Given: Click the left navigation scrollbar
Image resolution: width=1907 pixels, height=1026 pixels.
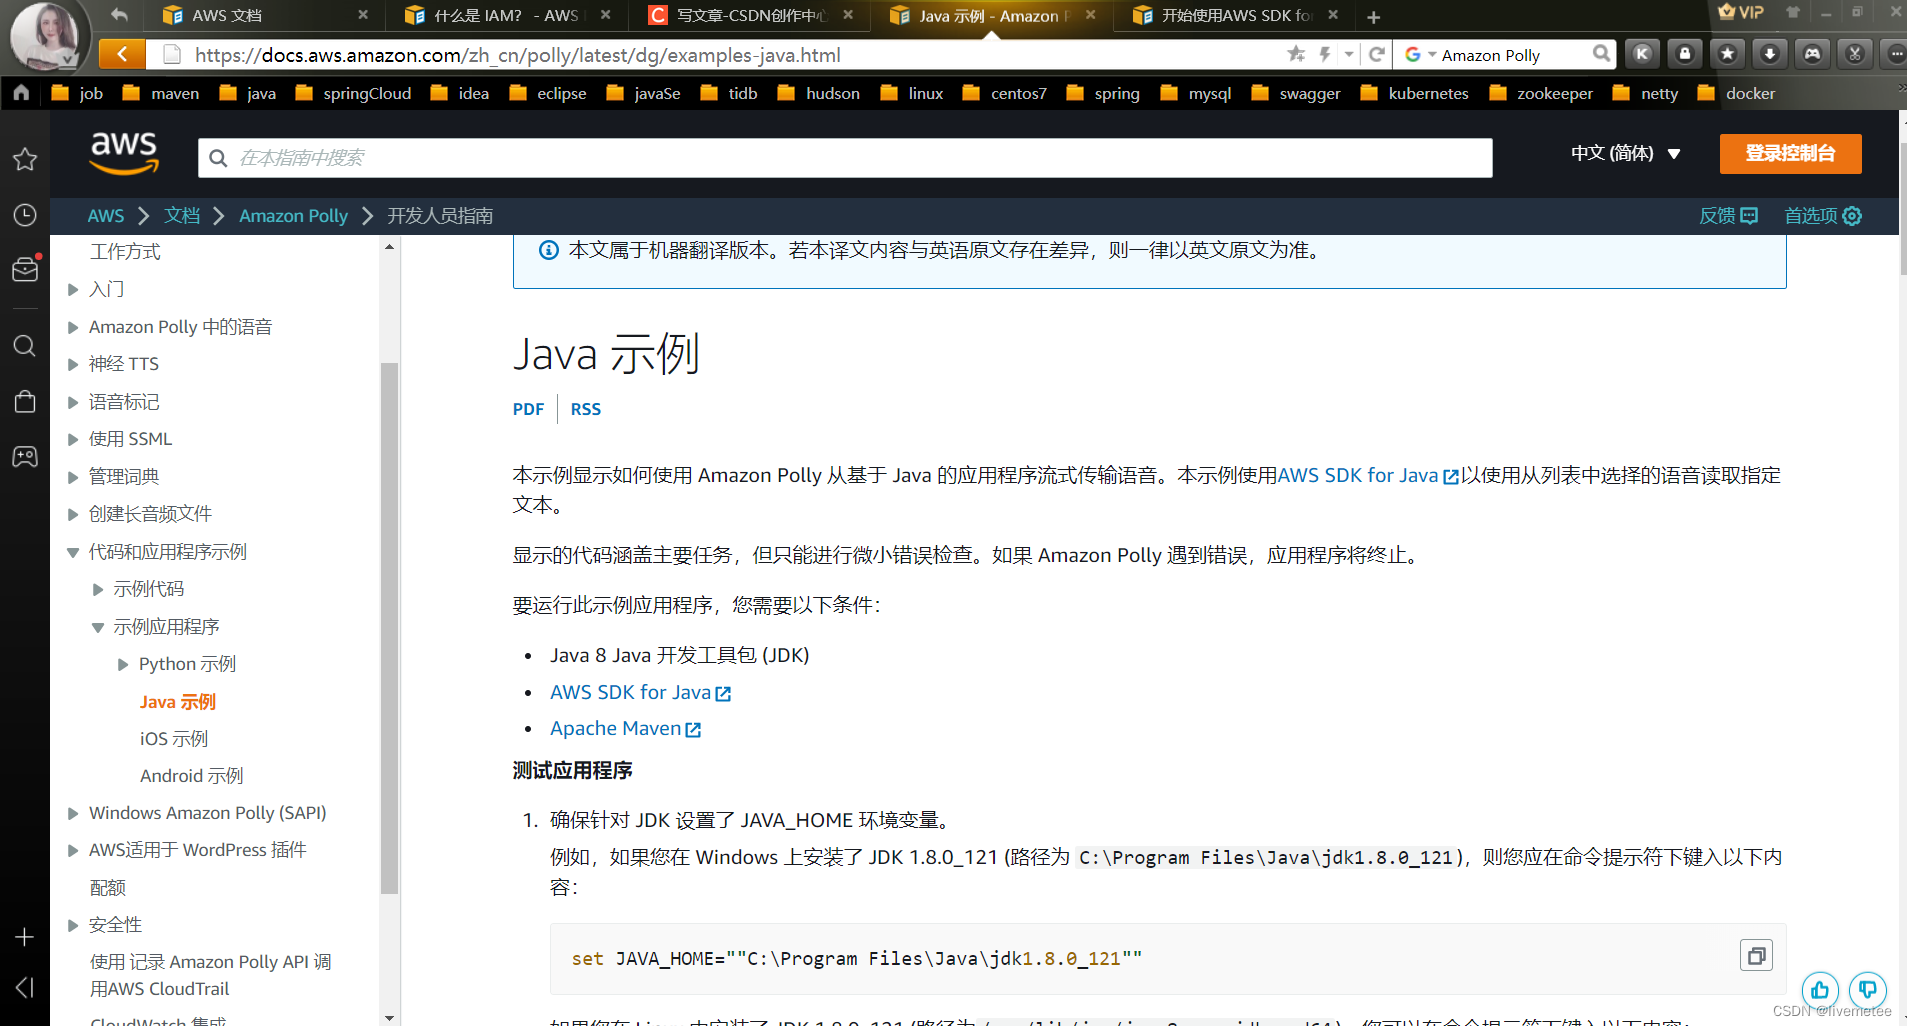Looking at the screenshot, I should coord(389,628).
